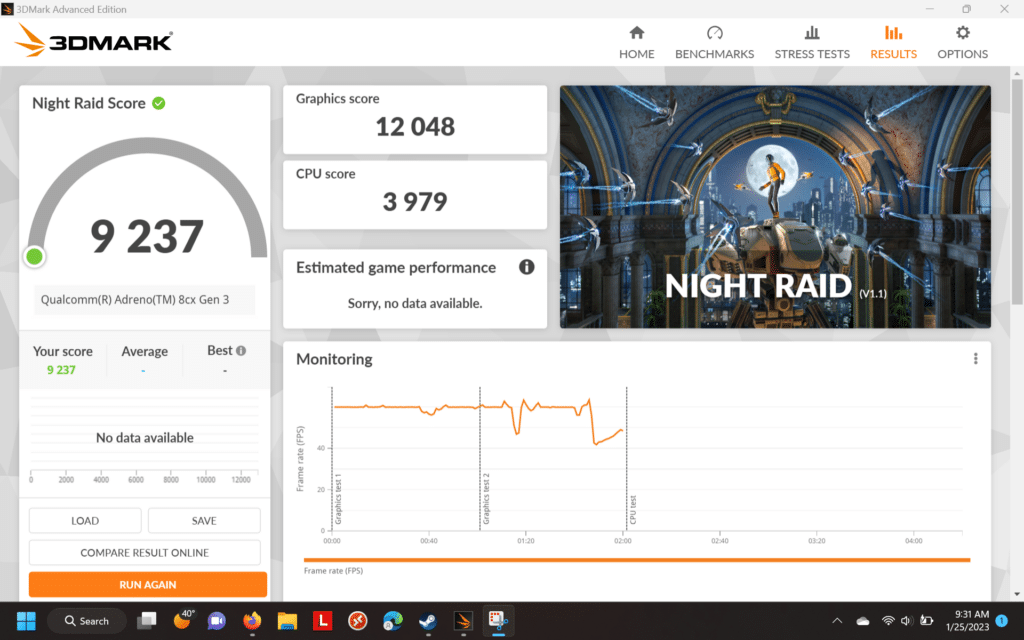The image size is (1024, 640).
Task: Click the "Sorry, no data available." message
Action: point(415,303)
